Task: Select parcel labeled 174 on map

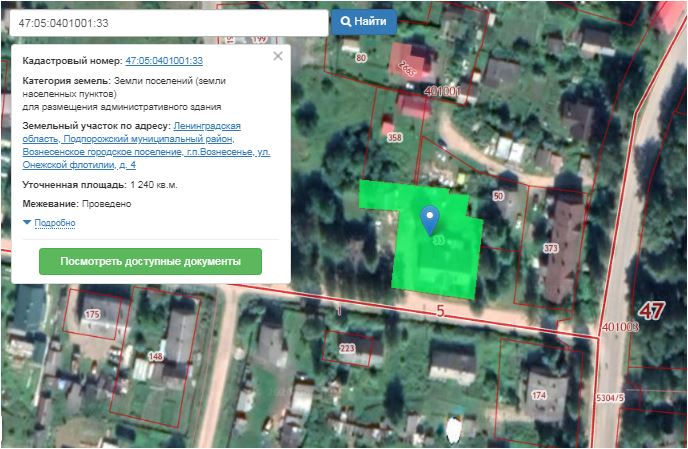Action: pyautogui.click(x=539, y=396)
